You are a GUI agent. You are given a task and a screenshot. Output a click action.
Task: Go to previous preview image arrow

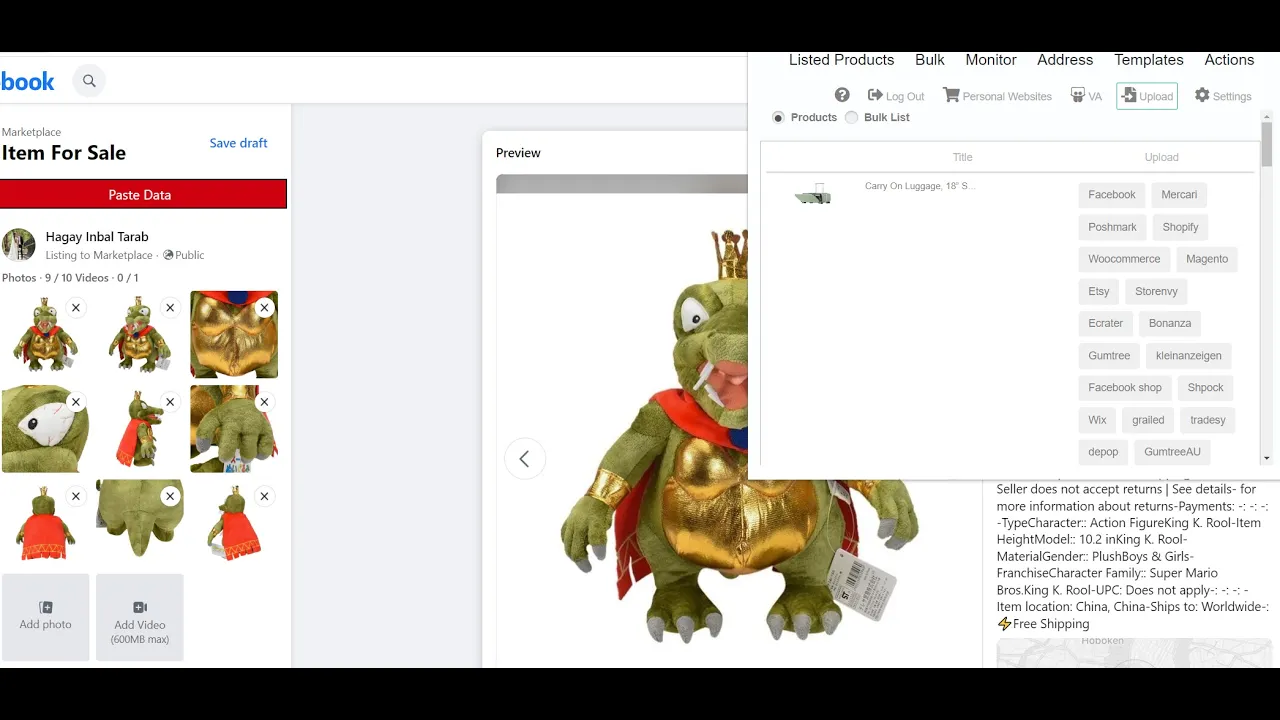(524, 459)
